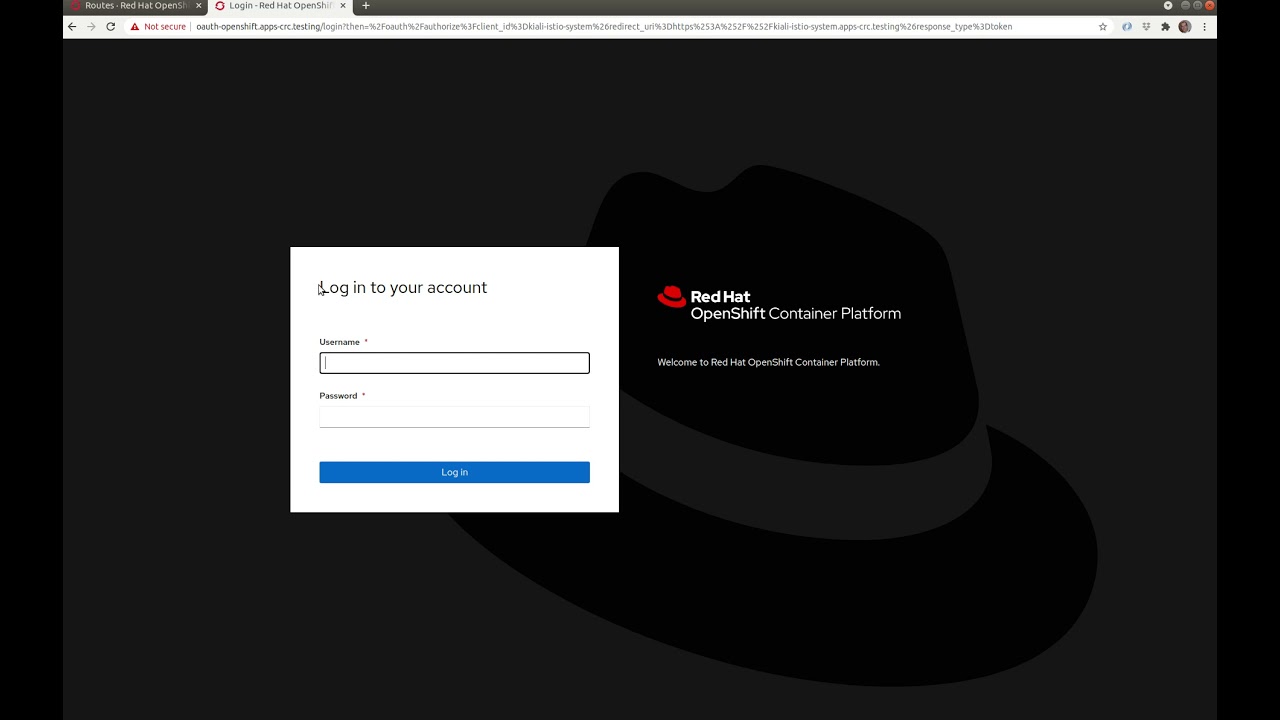The width and height of the screenshot is (1280, 720).
Task: Open the Dropbox extension icon
Action: point(1146,27)
